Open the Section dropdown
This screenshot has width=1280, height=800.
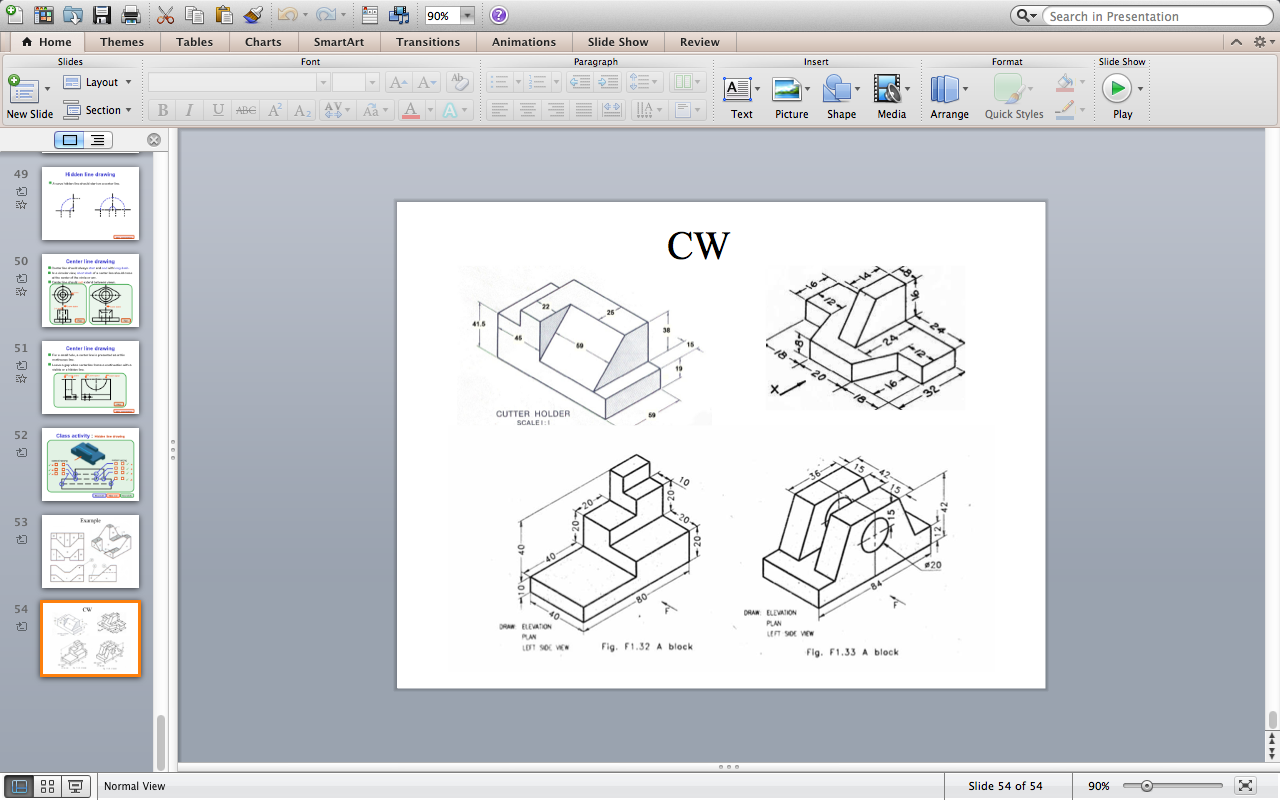(x=98, y=110)
